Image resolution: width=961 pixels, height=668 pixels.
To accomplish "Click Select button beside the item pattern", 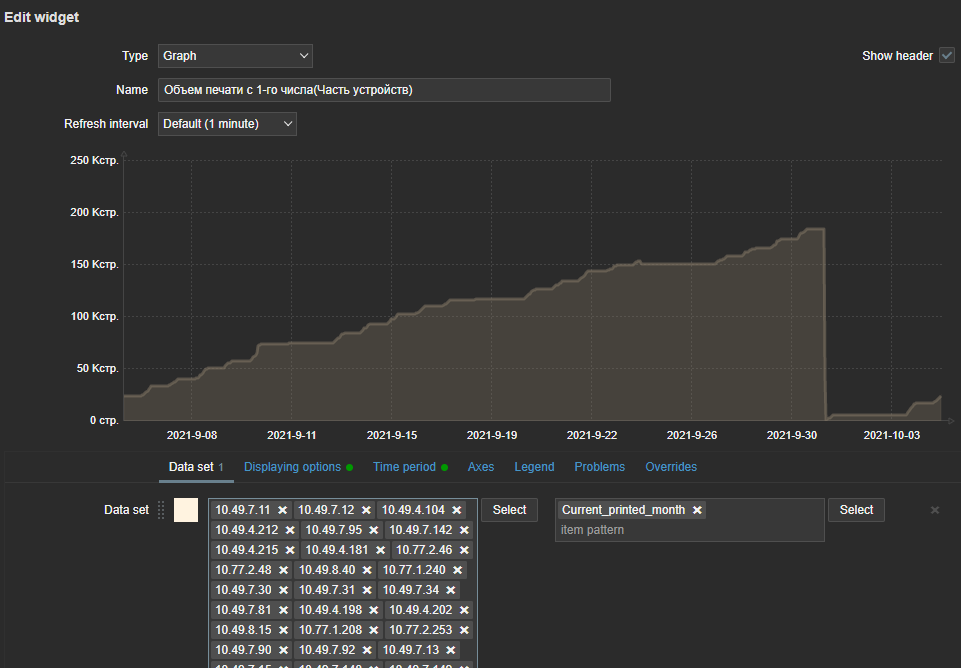I will 856,510.
